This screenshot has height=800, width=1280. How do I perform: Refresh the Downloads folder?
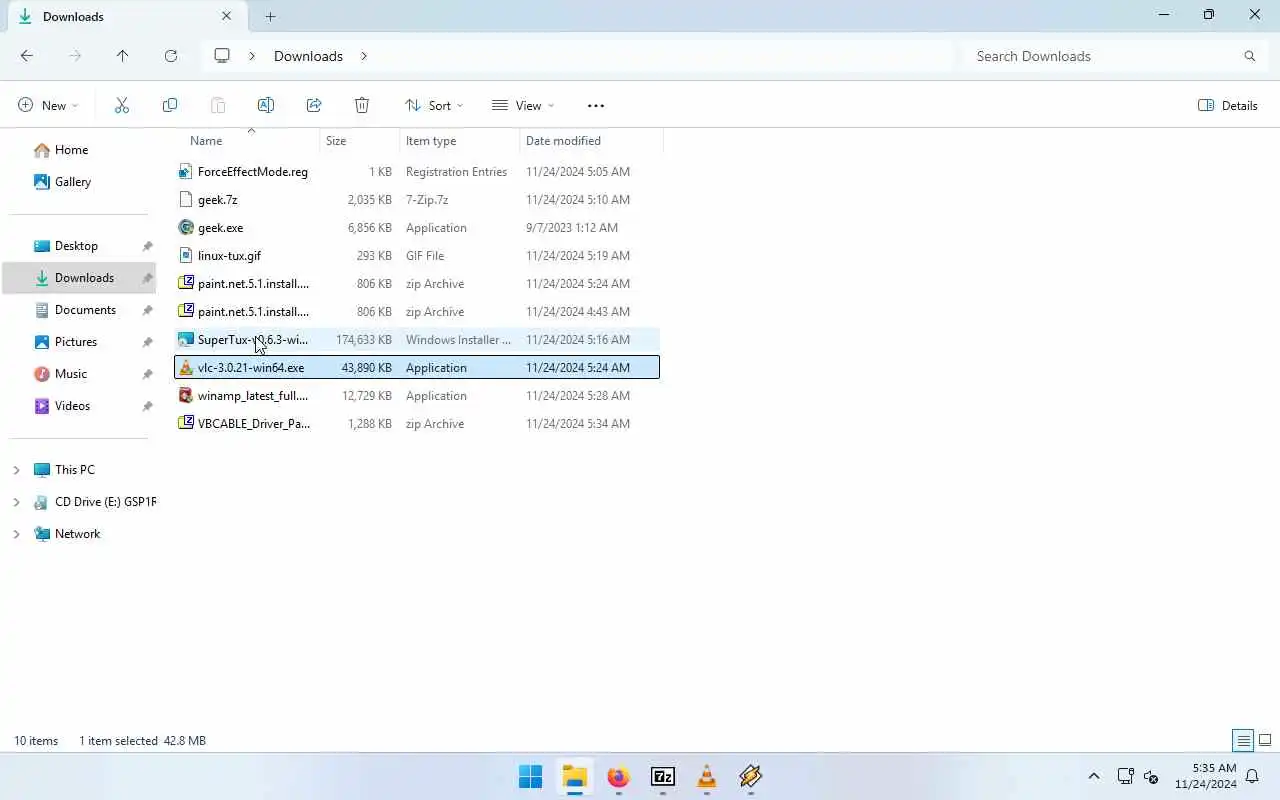(x=171, y=56)
